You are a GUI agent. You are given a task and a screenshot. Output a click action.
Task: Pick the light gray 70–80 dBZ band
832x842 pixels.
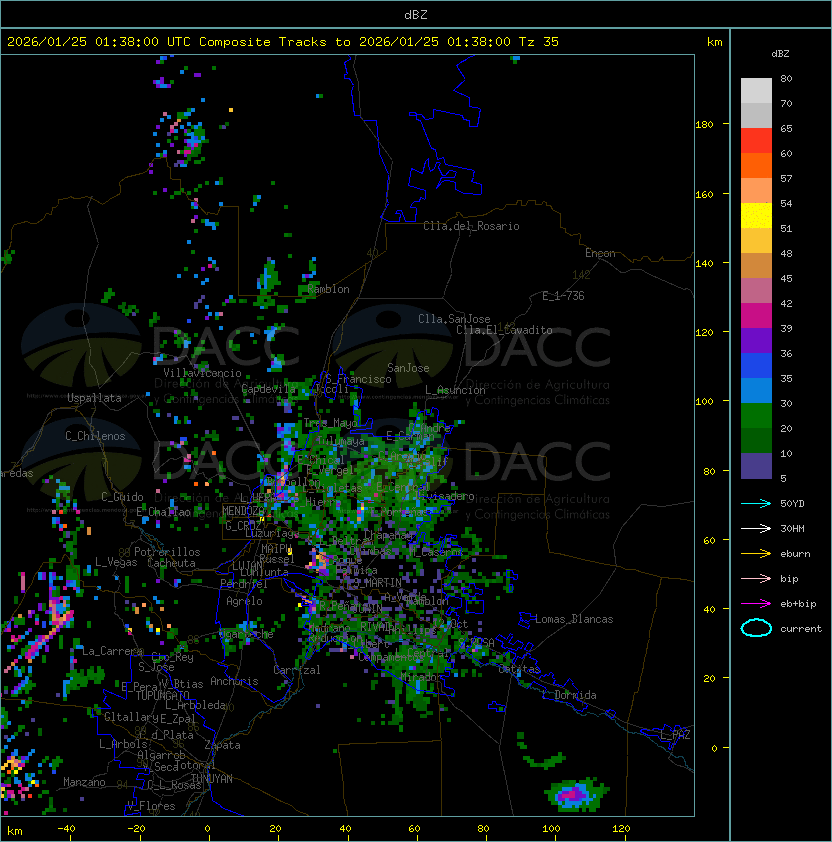point(756,91)
